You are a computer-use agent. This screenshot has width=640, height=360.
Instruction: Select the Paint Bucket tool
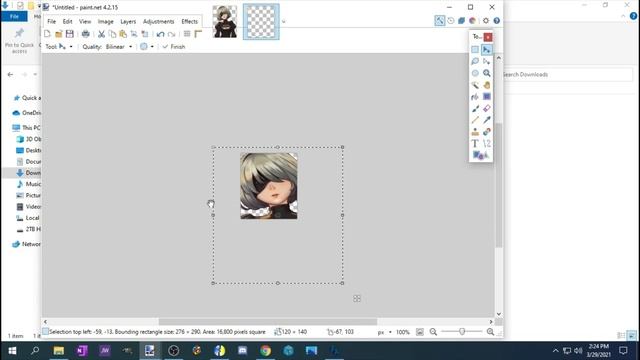[x=475, y=97]
